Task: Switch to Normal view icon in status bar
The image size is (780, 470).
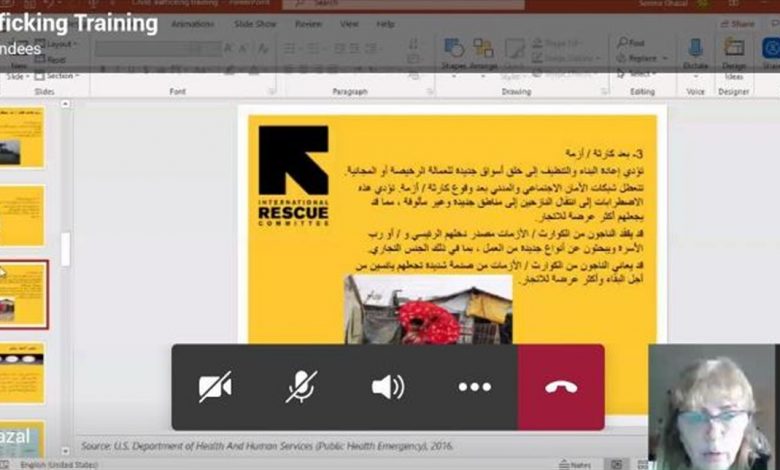Action: [x=616, y=465]
